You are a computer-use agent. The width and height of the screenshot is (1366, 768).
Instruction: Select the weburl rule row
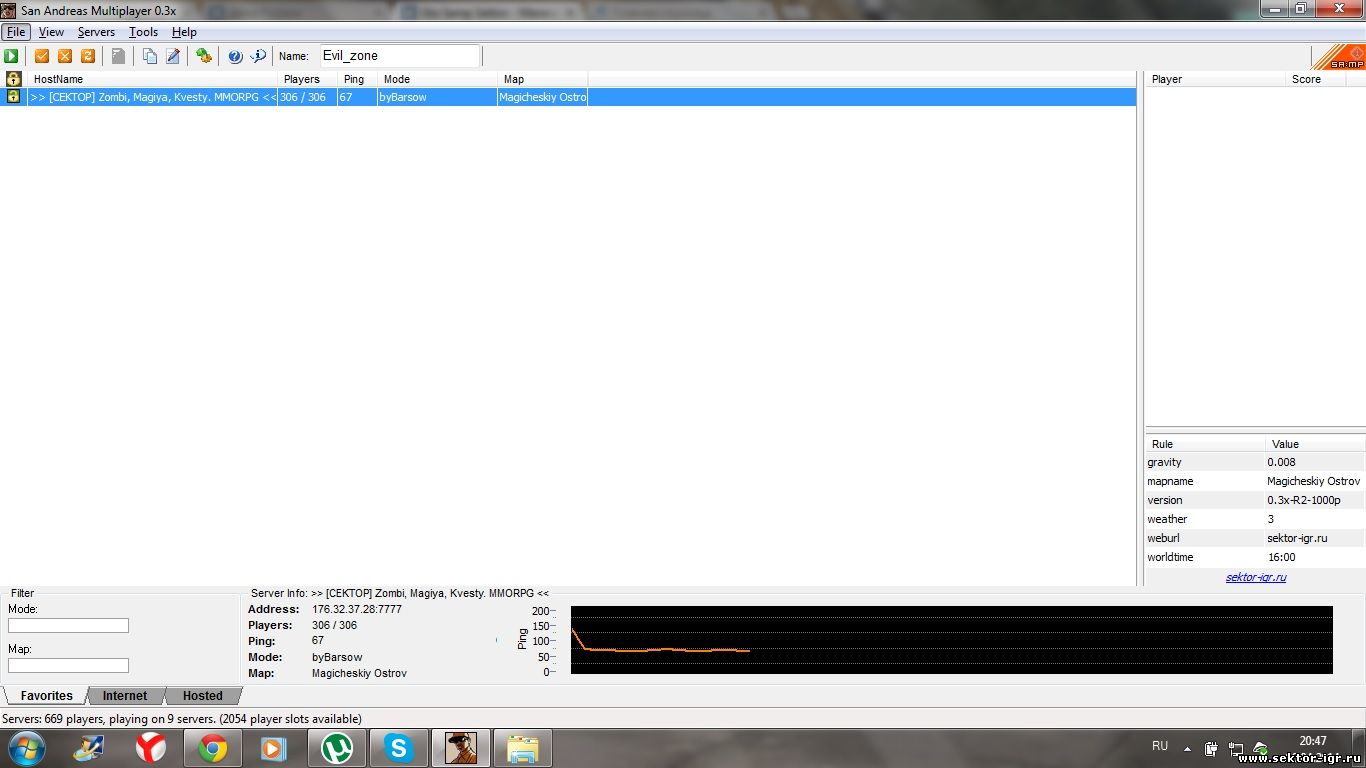[x=1255, y=538]
